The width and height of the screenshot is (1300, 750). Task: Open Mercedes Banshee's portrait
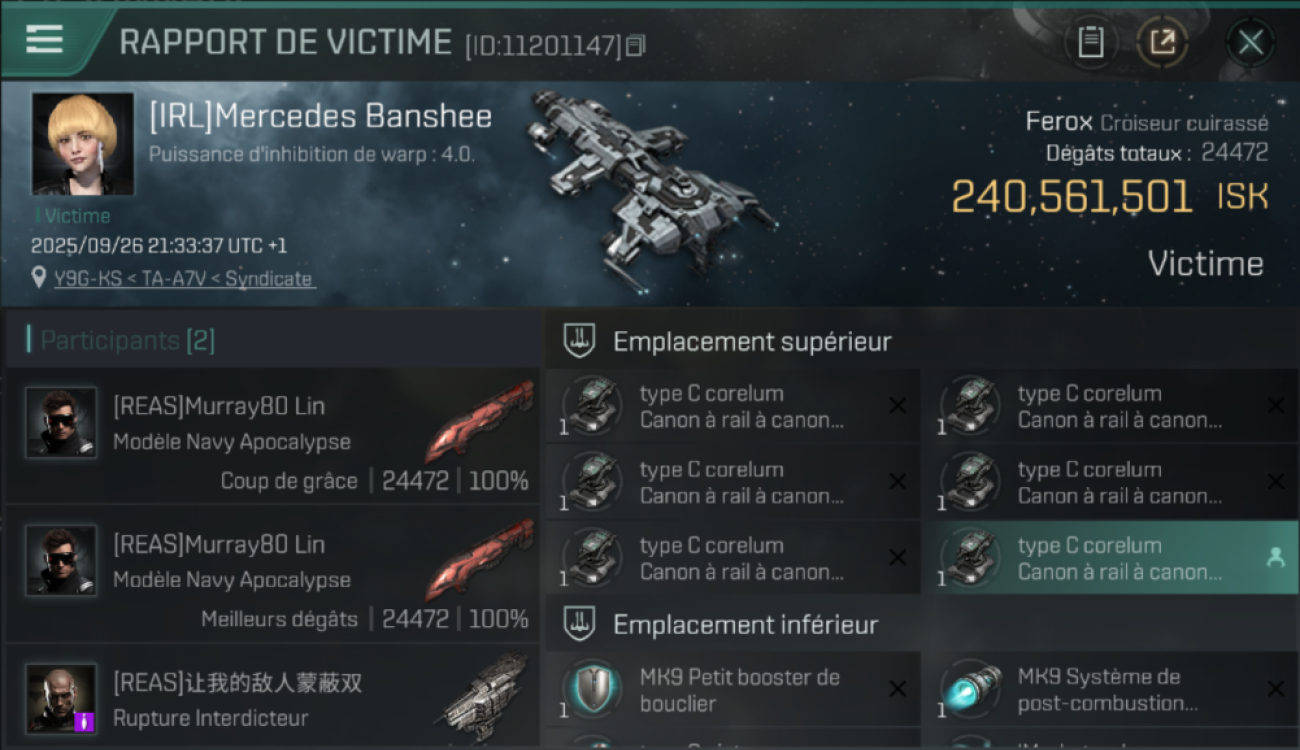[x=83, y=144]
